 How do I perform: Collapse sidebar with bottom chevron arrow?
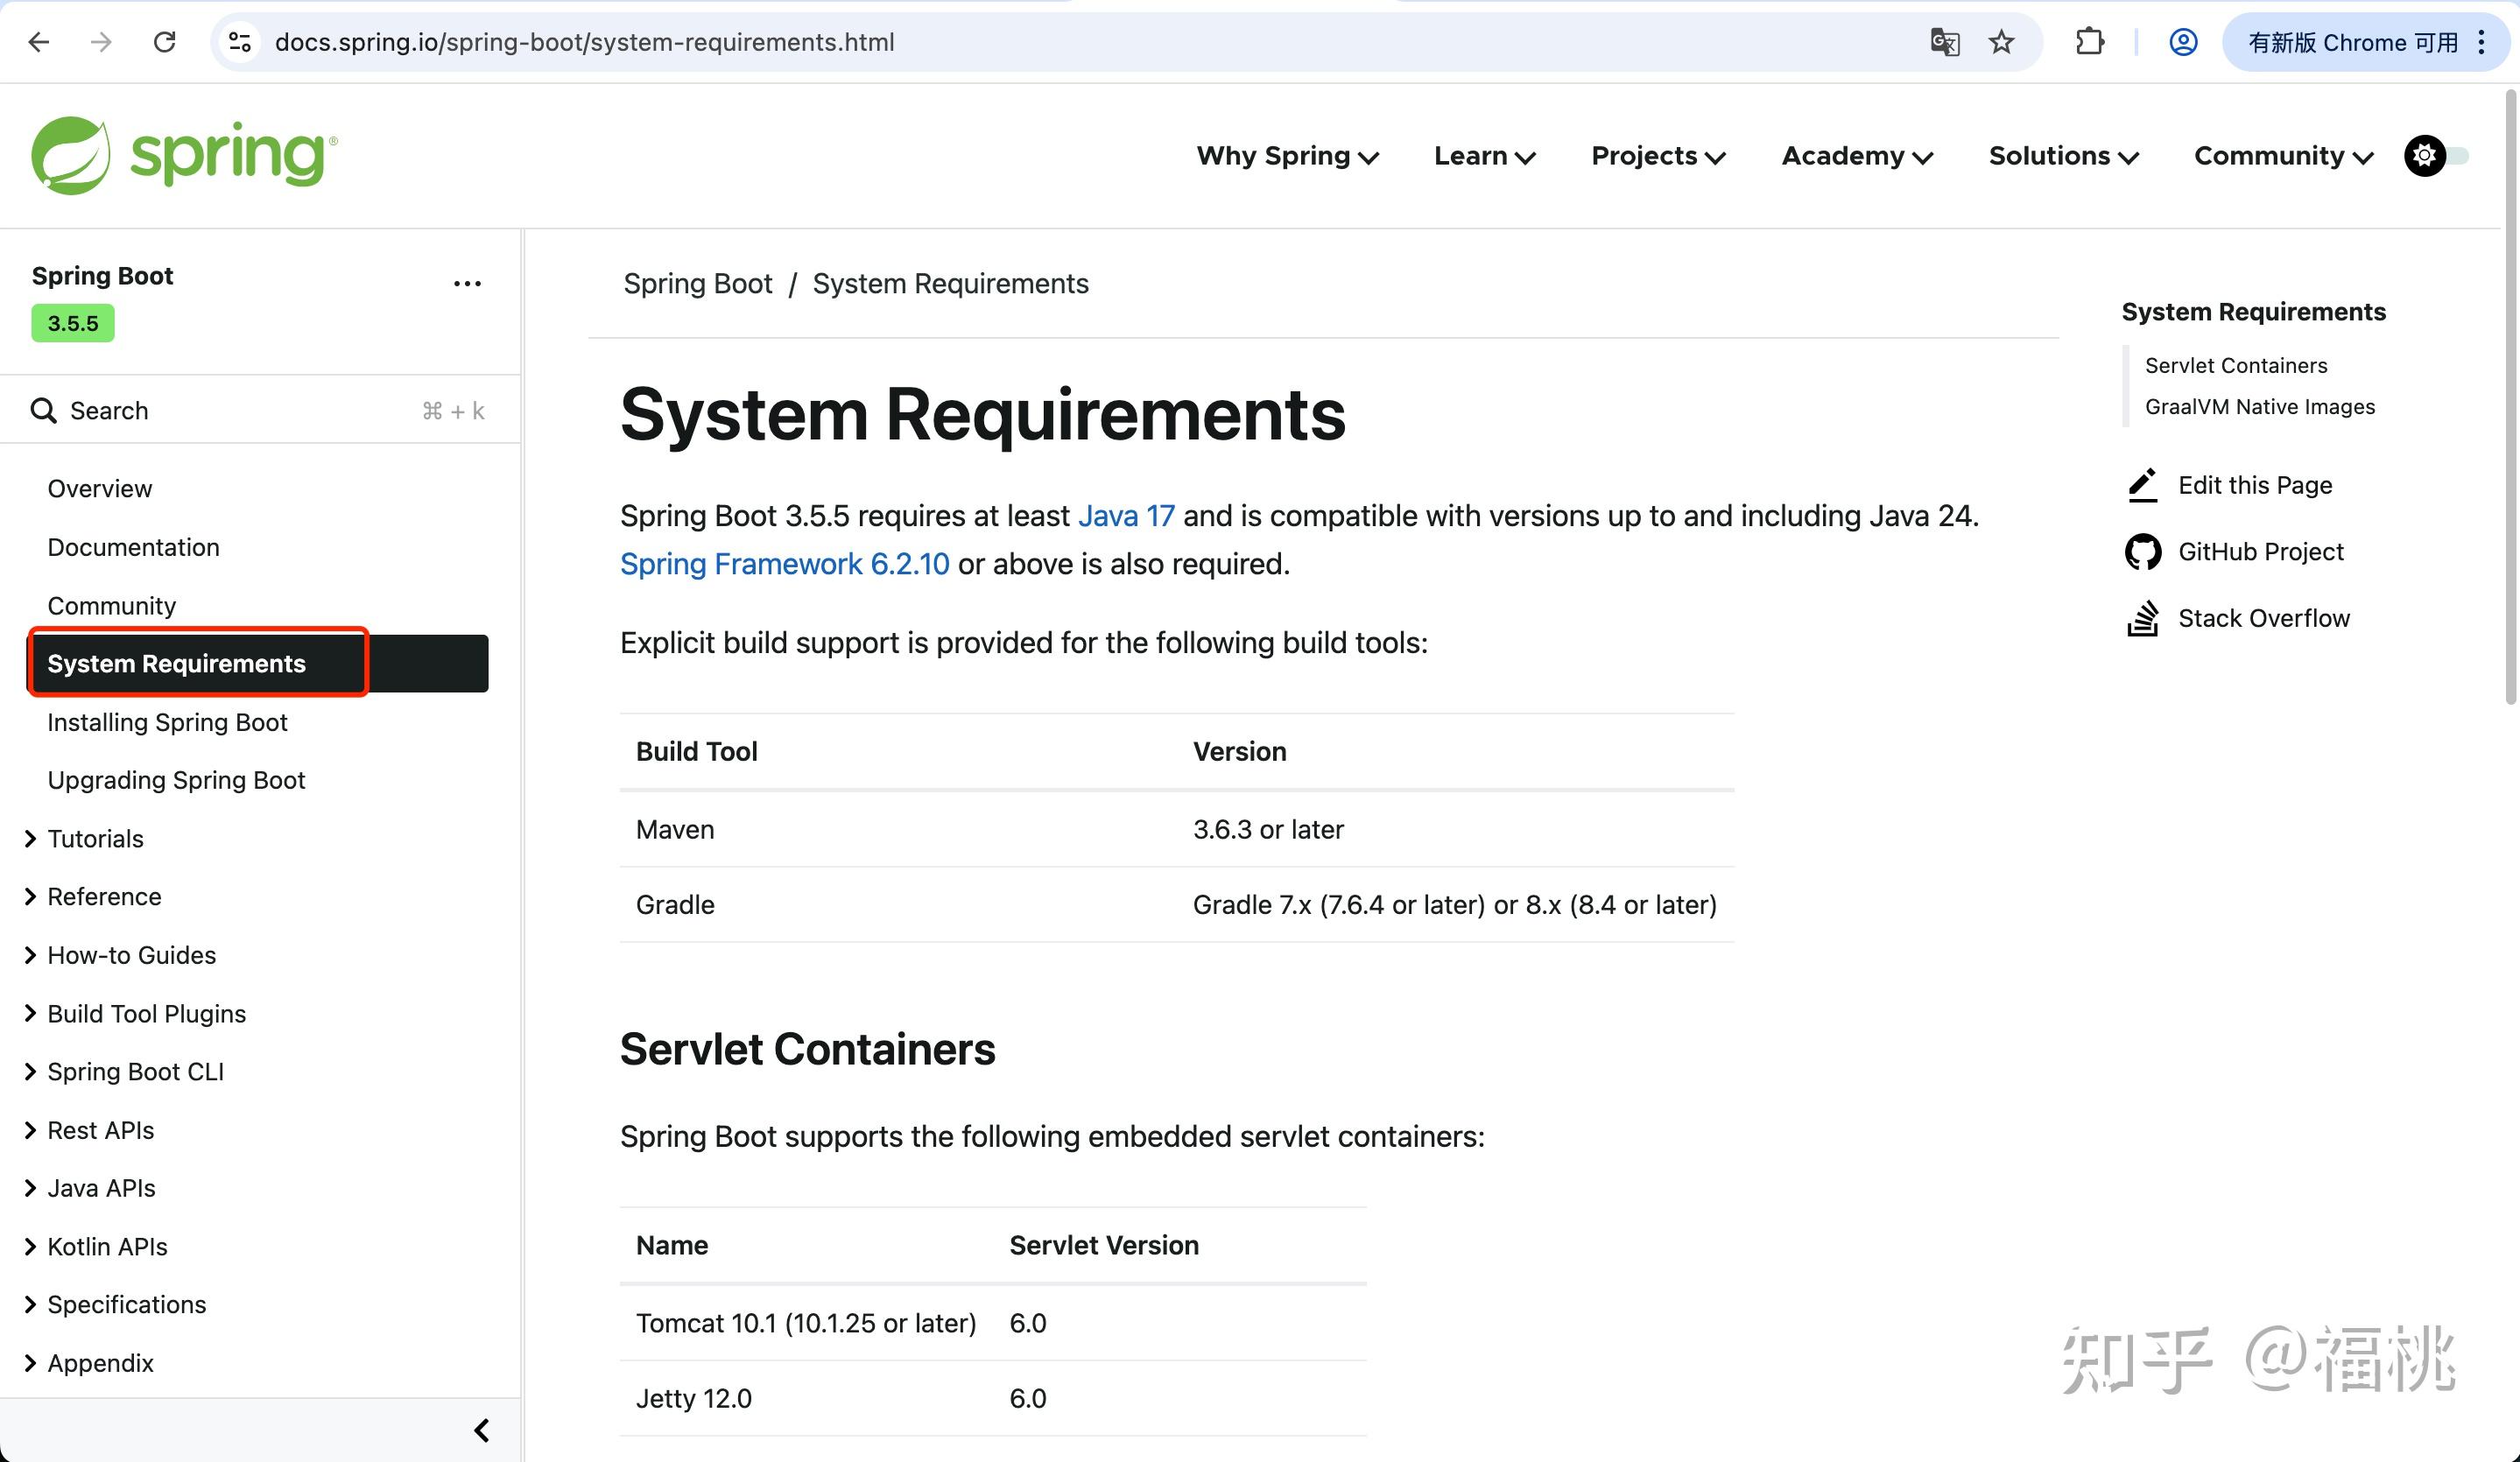tap(481, 1431)
